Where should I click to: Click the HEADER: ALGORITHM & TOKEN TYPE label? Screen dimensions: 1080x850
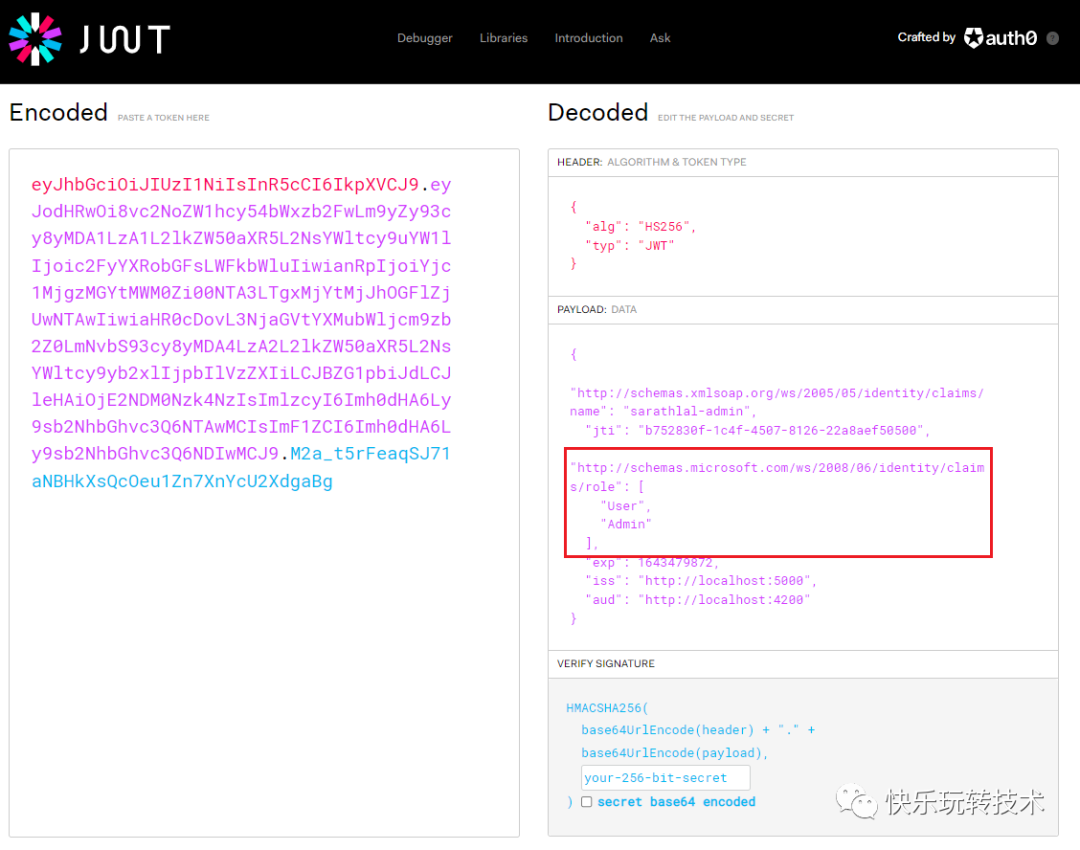(x=652, y=162)
